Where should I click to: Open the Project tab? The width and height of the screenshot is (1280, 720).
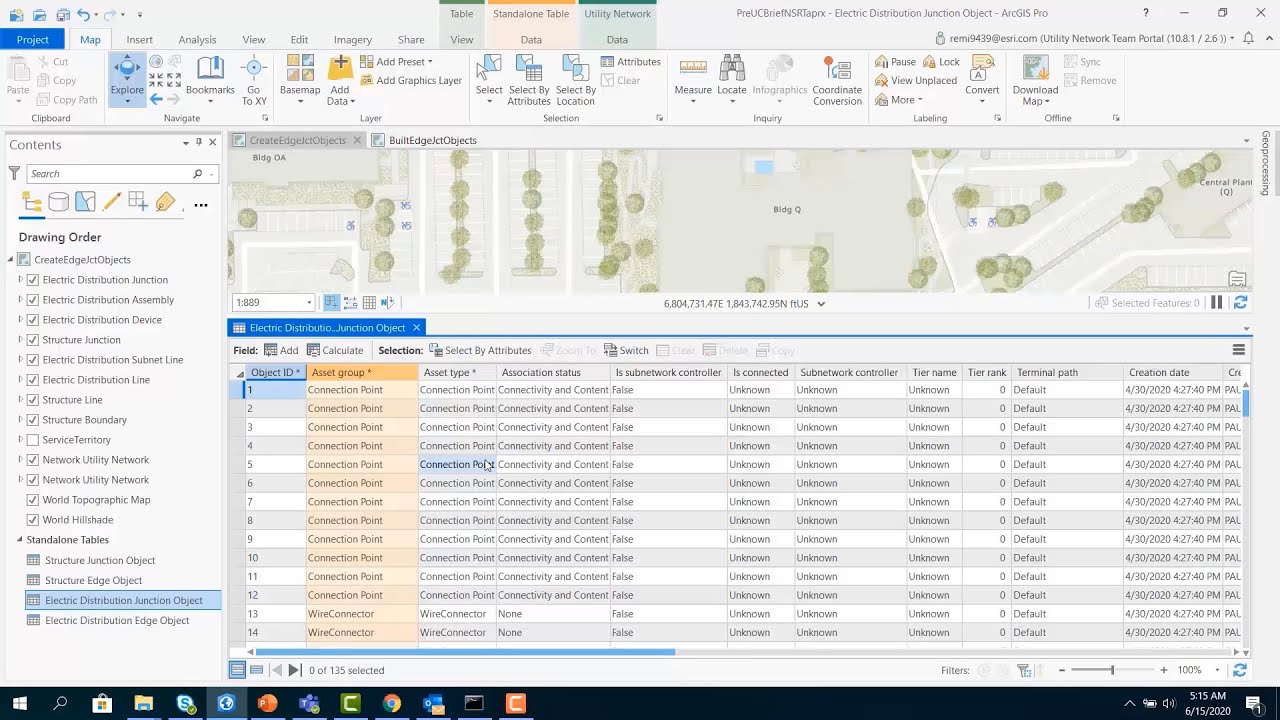(x=32, y=39)
